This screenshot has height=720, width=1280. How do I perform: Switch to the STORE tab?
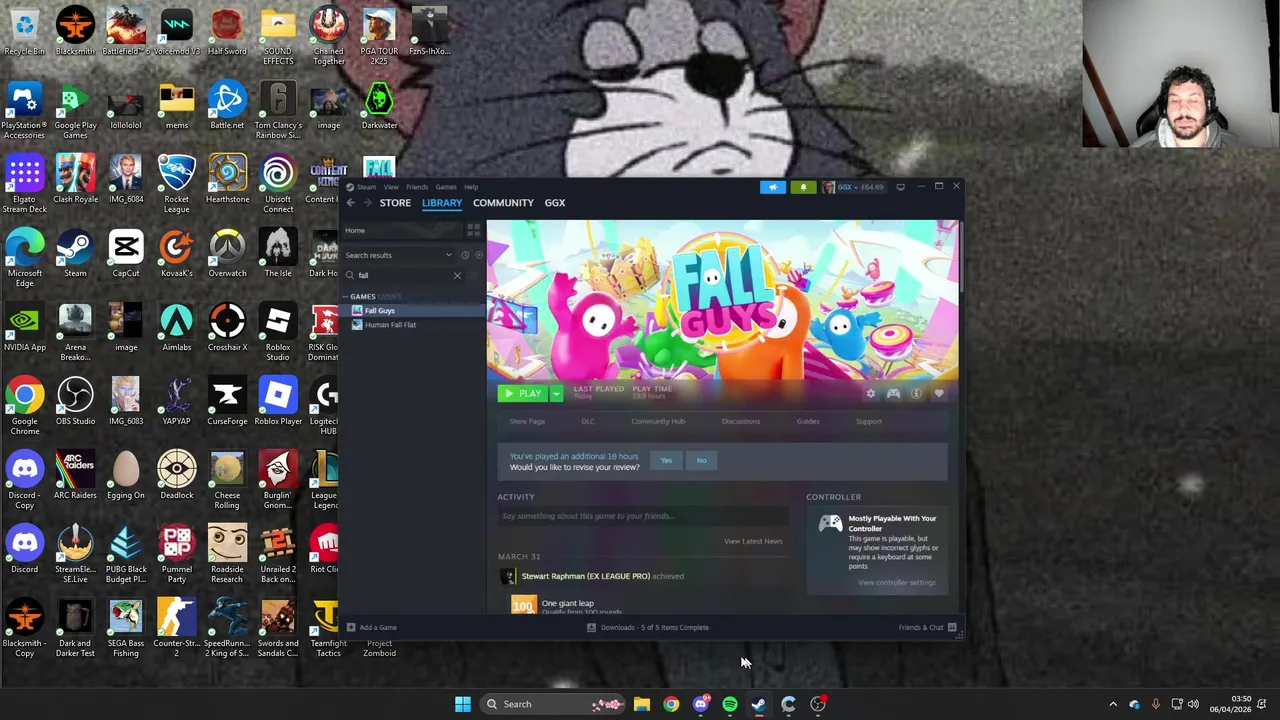click(x=395, y=203)
